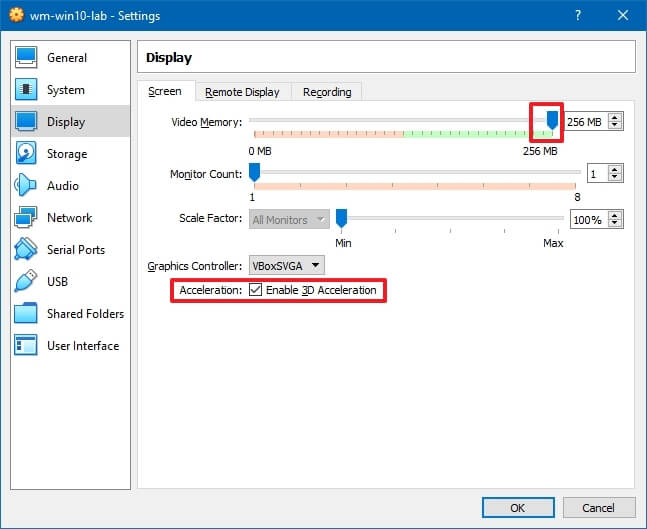Select General label in sidebar

pyautogui.click(x=67, y=58)
